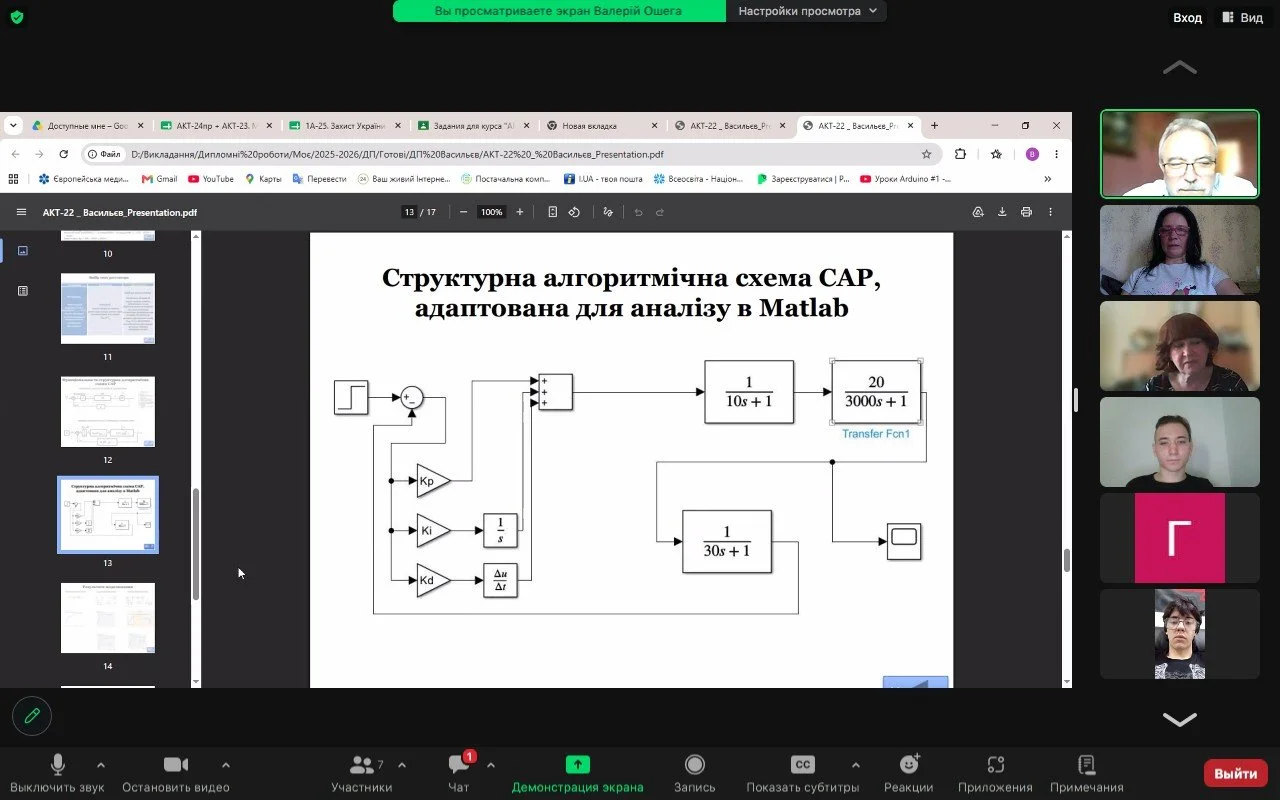Click the 100% zoom level field

491,212
